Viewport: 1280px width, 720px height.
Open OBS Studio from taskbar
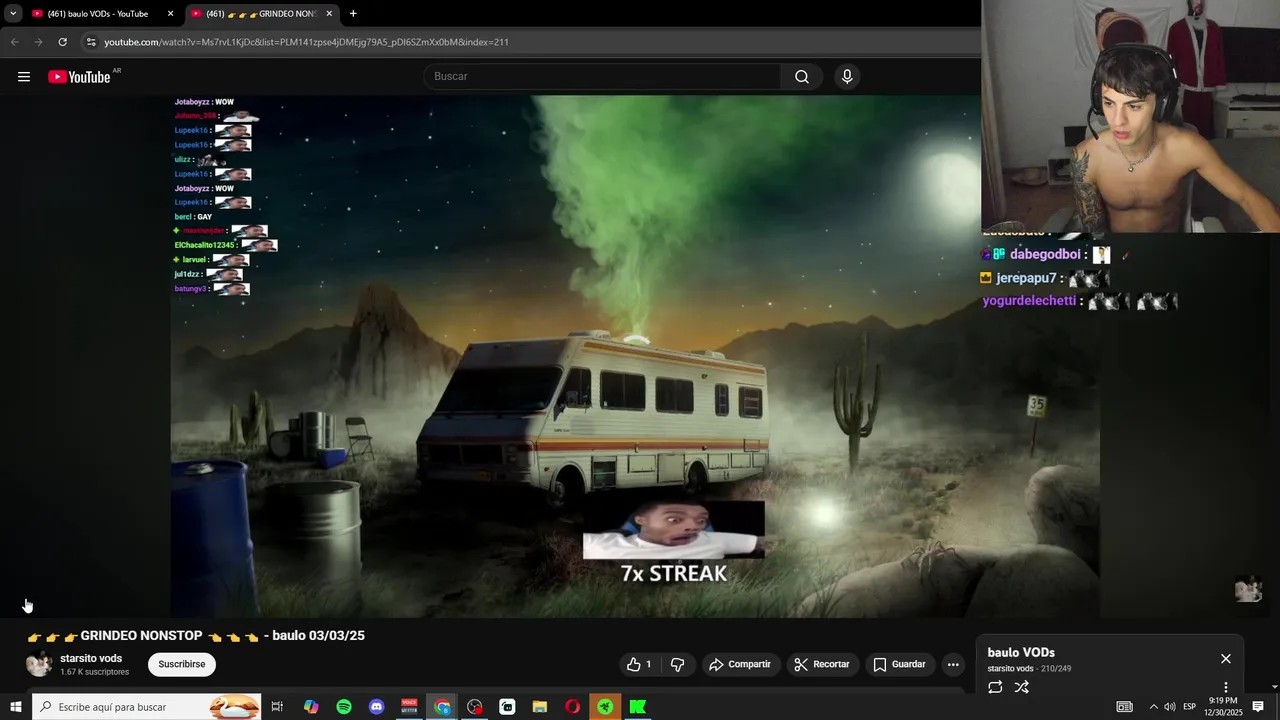click(x=475, y=707)
